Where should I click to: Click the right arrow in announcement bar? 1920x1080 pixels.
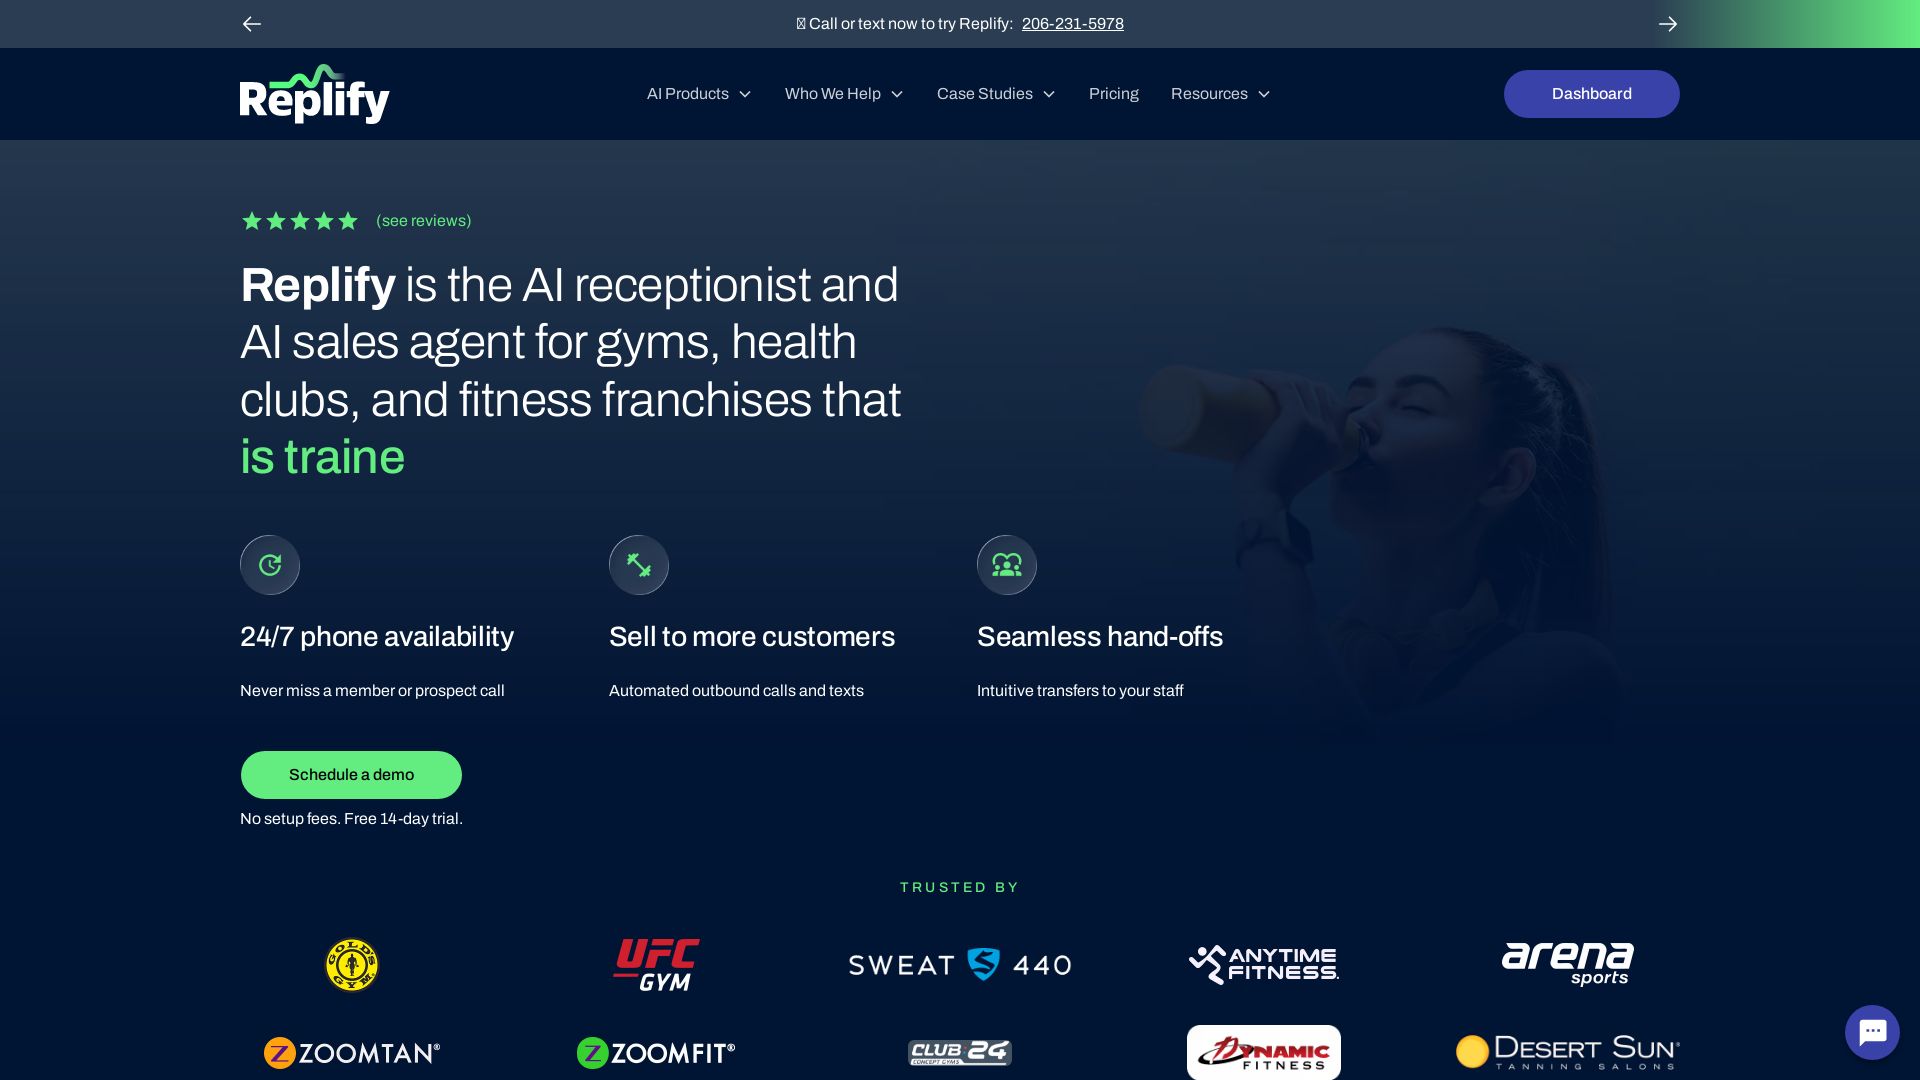(1668, 24)
